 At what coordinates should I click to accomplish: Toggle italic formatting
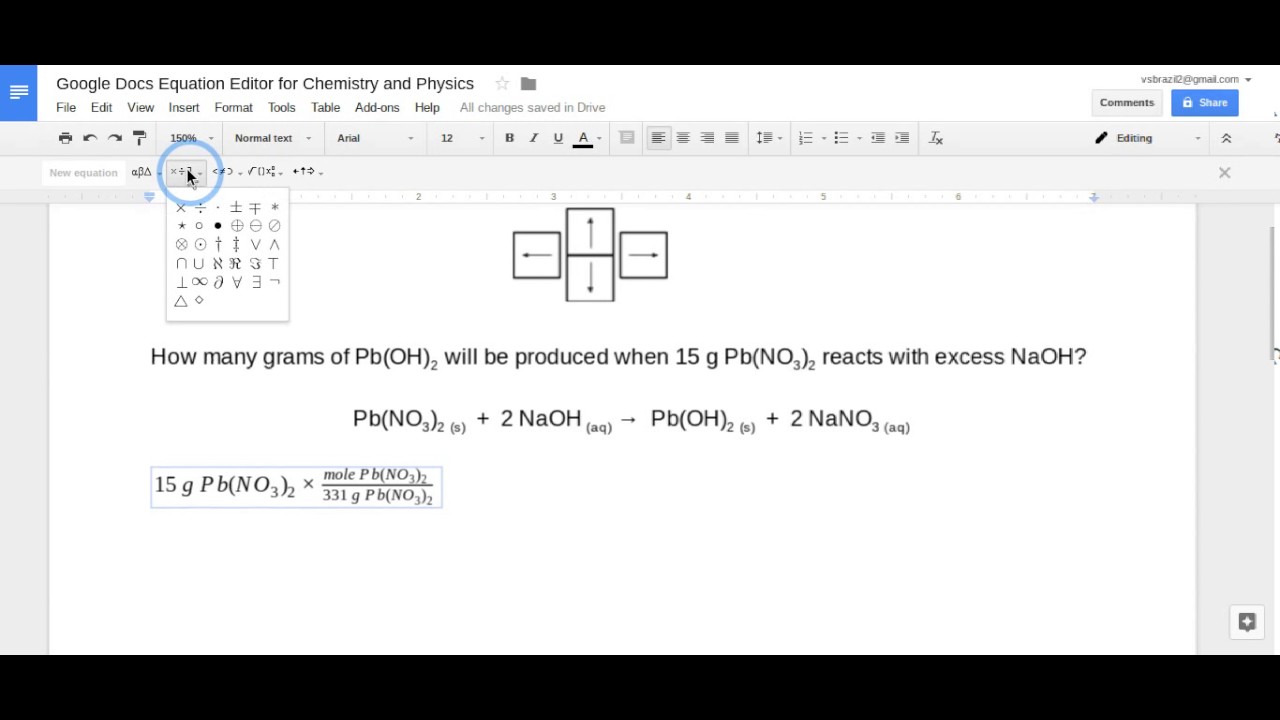click(x=533, y=138)
